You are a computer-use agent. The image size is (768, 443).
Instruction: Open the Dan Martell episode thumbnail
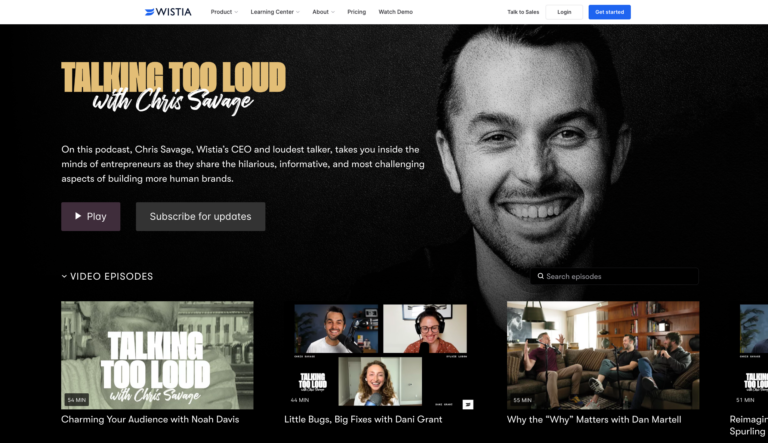coord(603,355)
